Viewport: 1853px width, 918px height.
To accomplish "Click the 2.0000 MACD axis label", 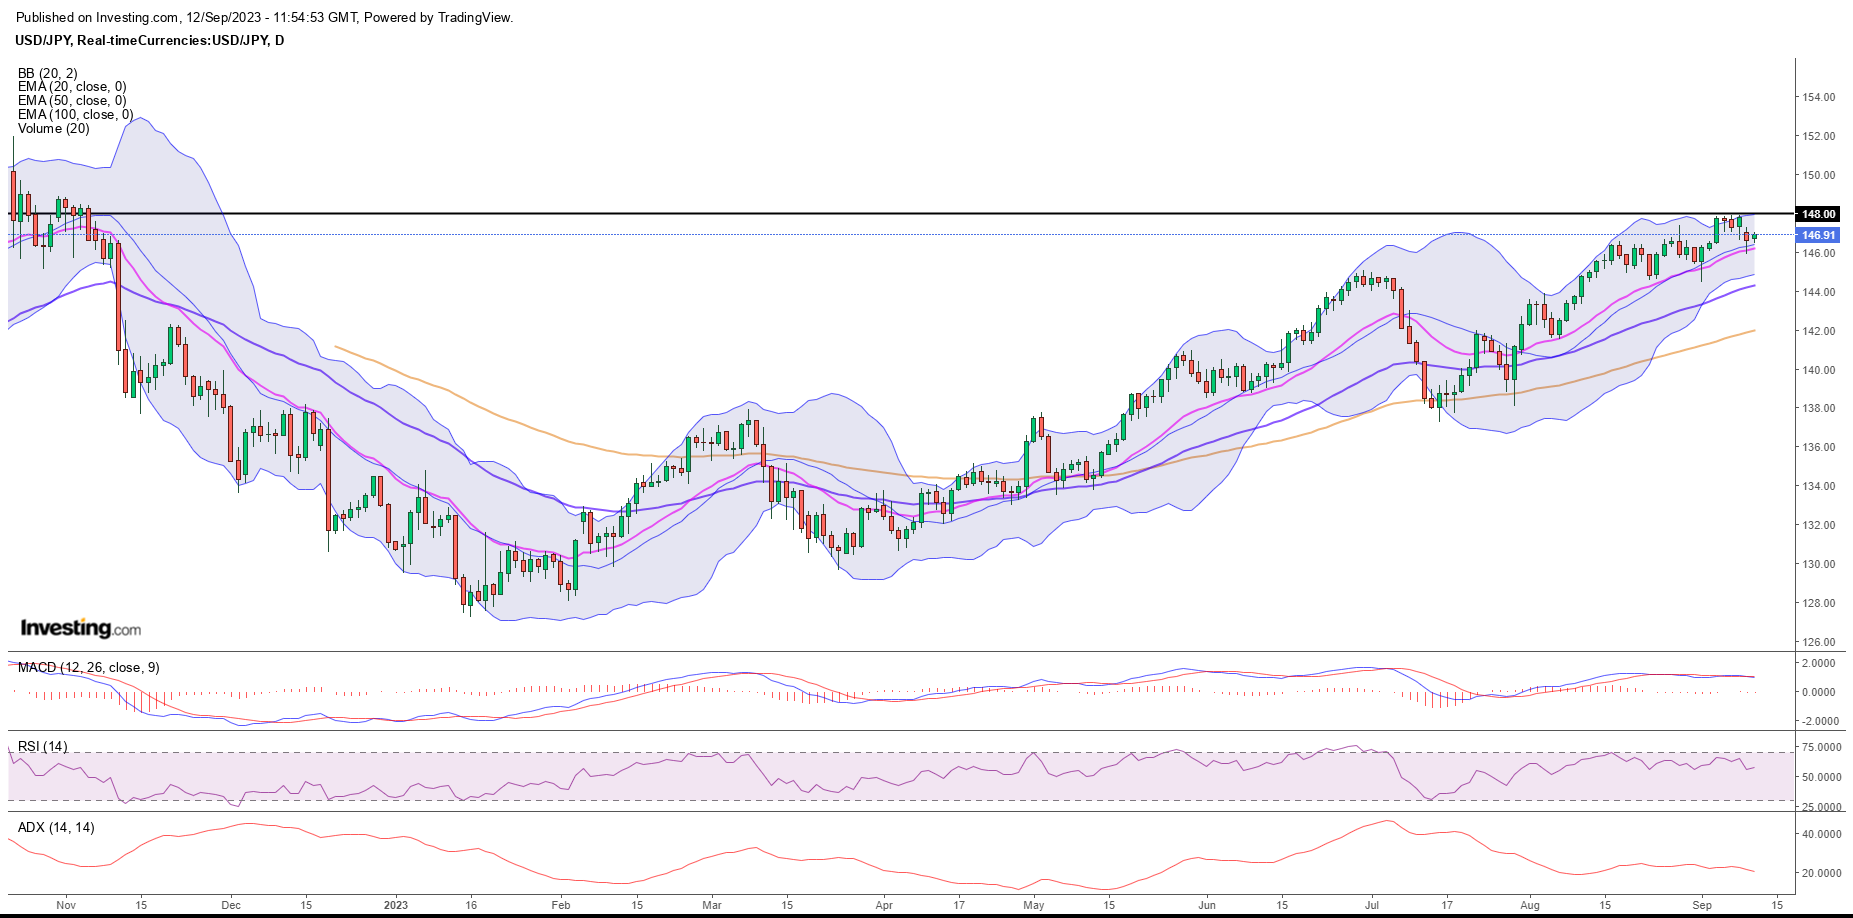I will [1819, 664].
